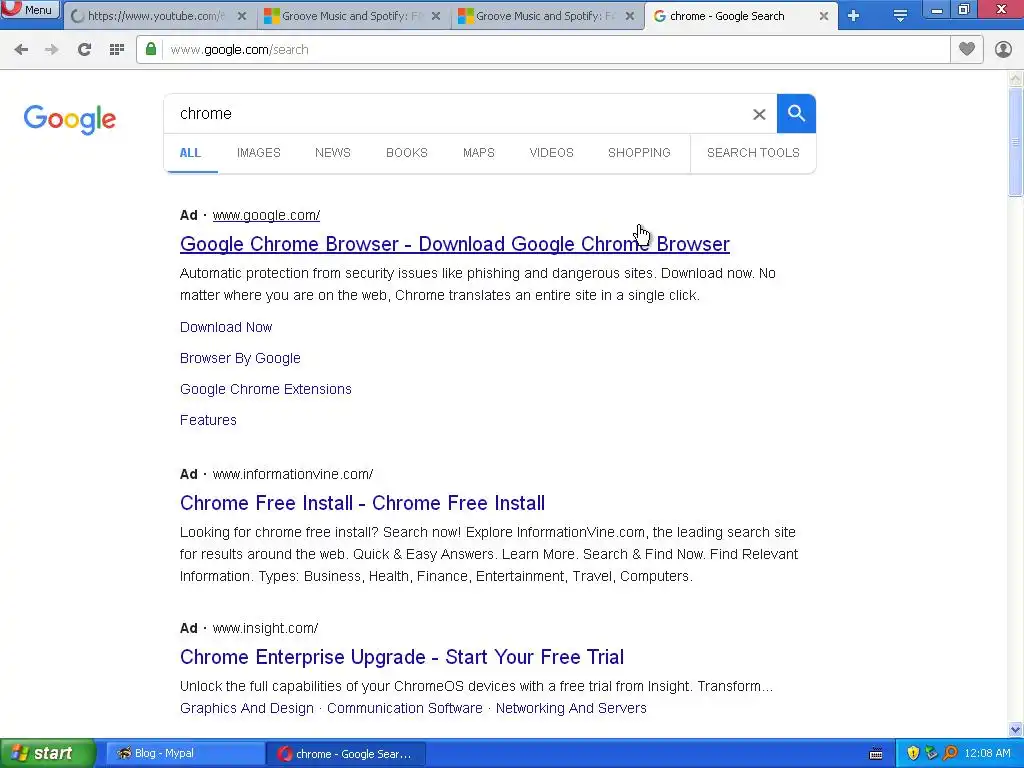The image size is (1024, 768).
Task: Click the network tray icon beside the shield
Action: click(931, 754)
